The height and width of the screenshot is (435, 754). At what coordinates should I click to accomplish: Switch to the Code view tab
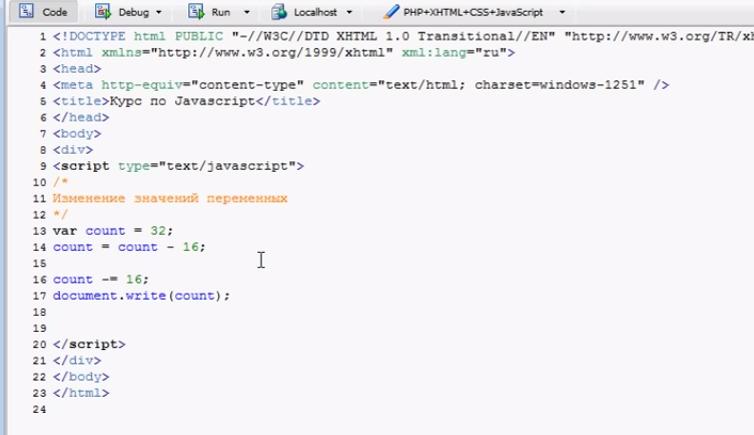(x=44, y=12)
